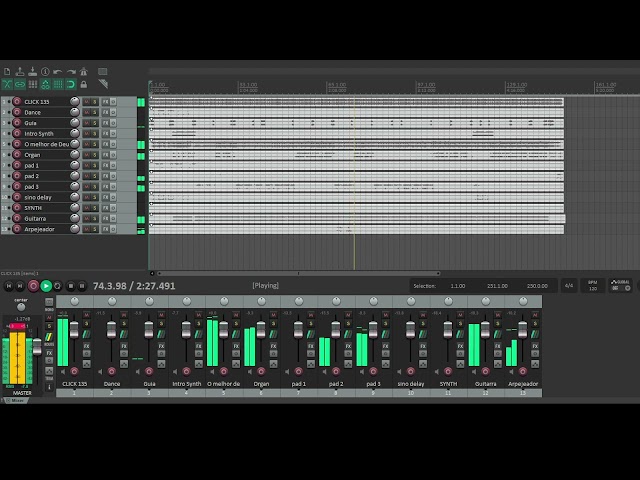
Task: Arm record on Organ mixer channel
Action: (261, 371)
